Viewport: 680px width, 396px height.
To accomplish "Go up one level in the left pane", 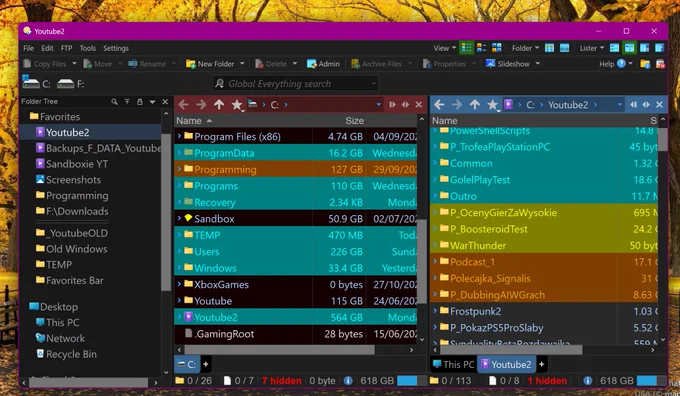I will 219,105.
